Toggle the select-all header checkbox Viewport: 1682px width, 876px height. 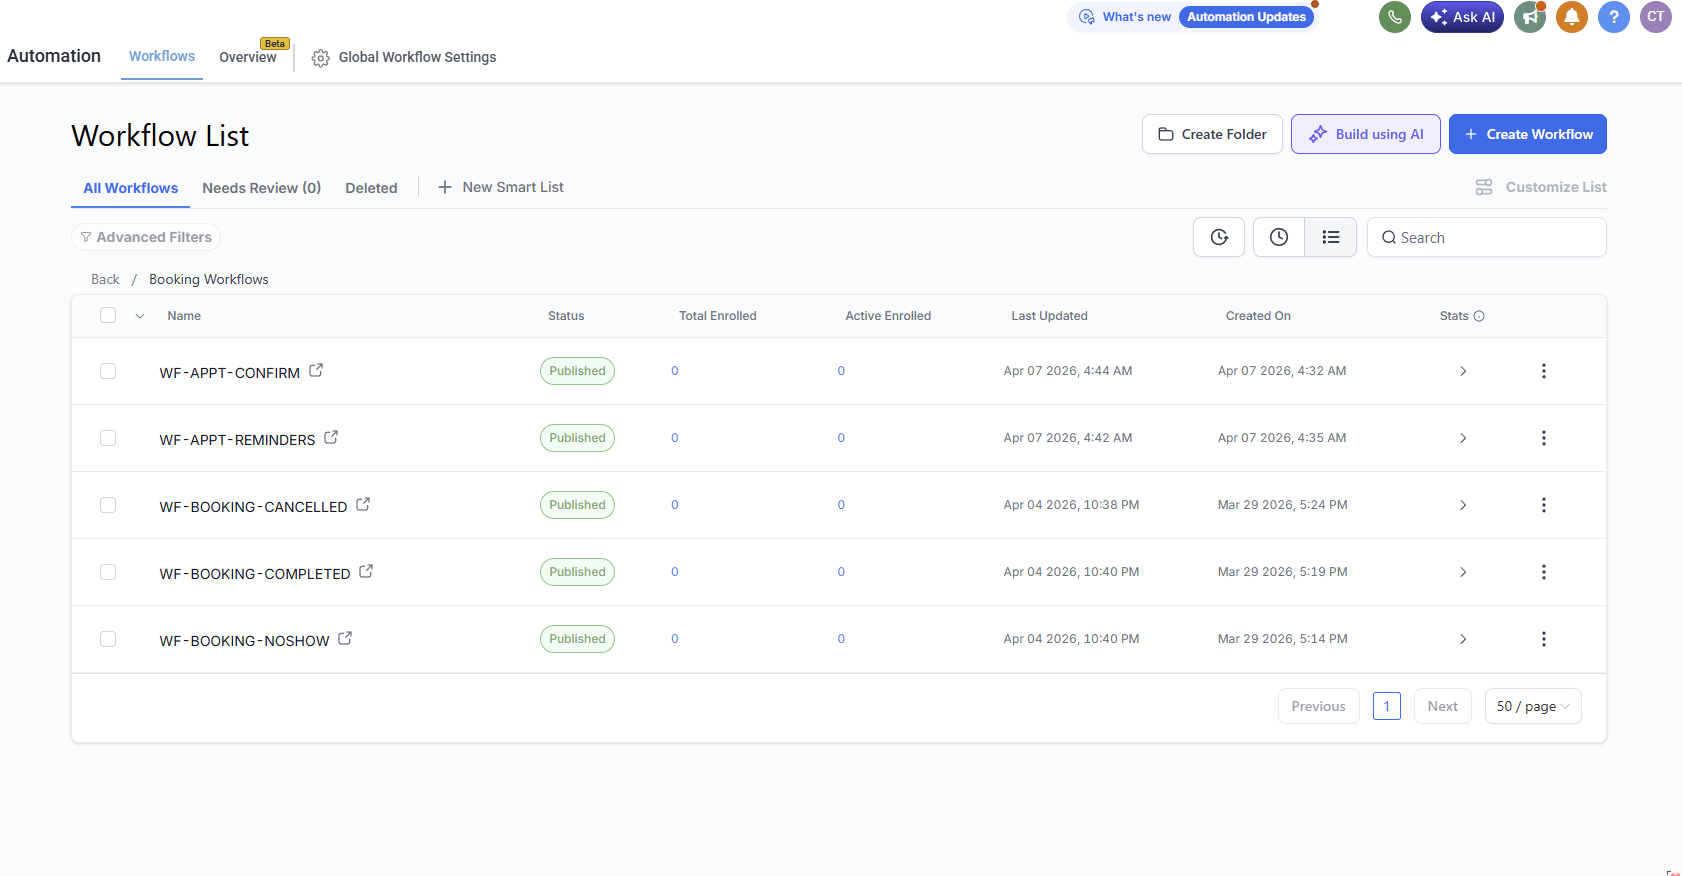108,315
